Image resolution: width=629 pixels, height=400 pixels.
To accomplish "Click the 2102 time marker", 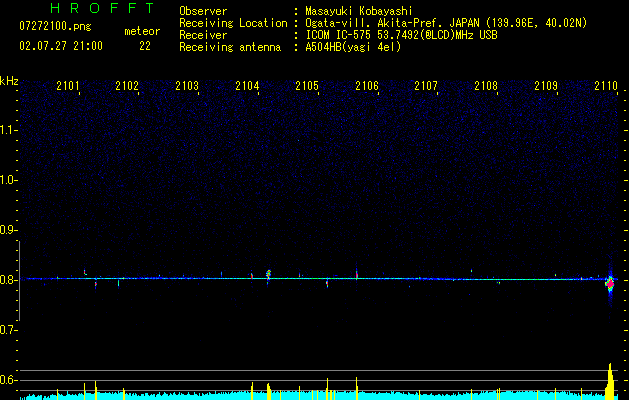I will [x=127, y=85].
